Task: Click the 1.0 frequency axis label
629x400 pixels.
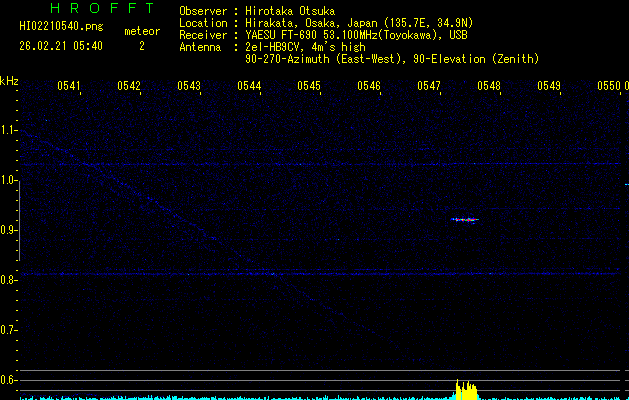Action: [x=9, y=180]
